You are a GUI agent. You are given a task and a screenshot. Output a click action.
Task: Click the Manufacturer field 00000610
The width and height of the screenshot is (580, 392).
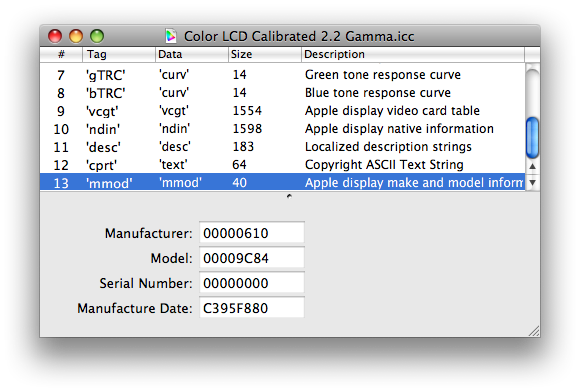252,233
